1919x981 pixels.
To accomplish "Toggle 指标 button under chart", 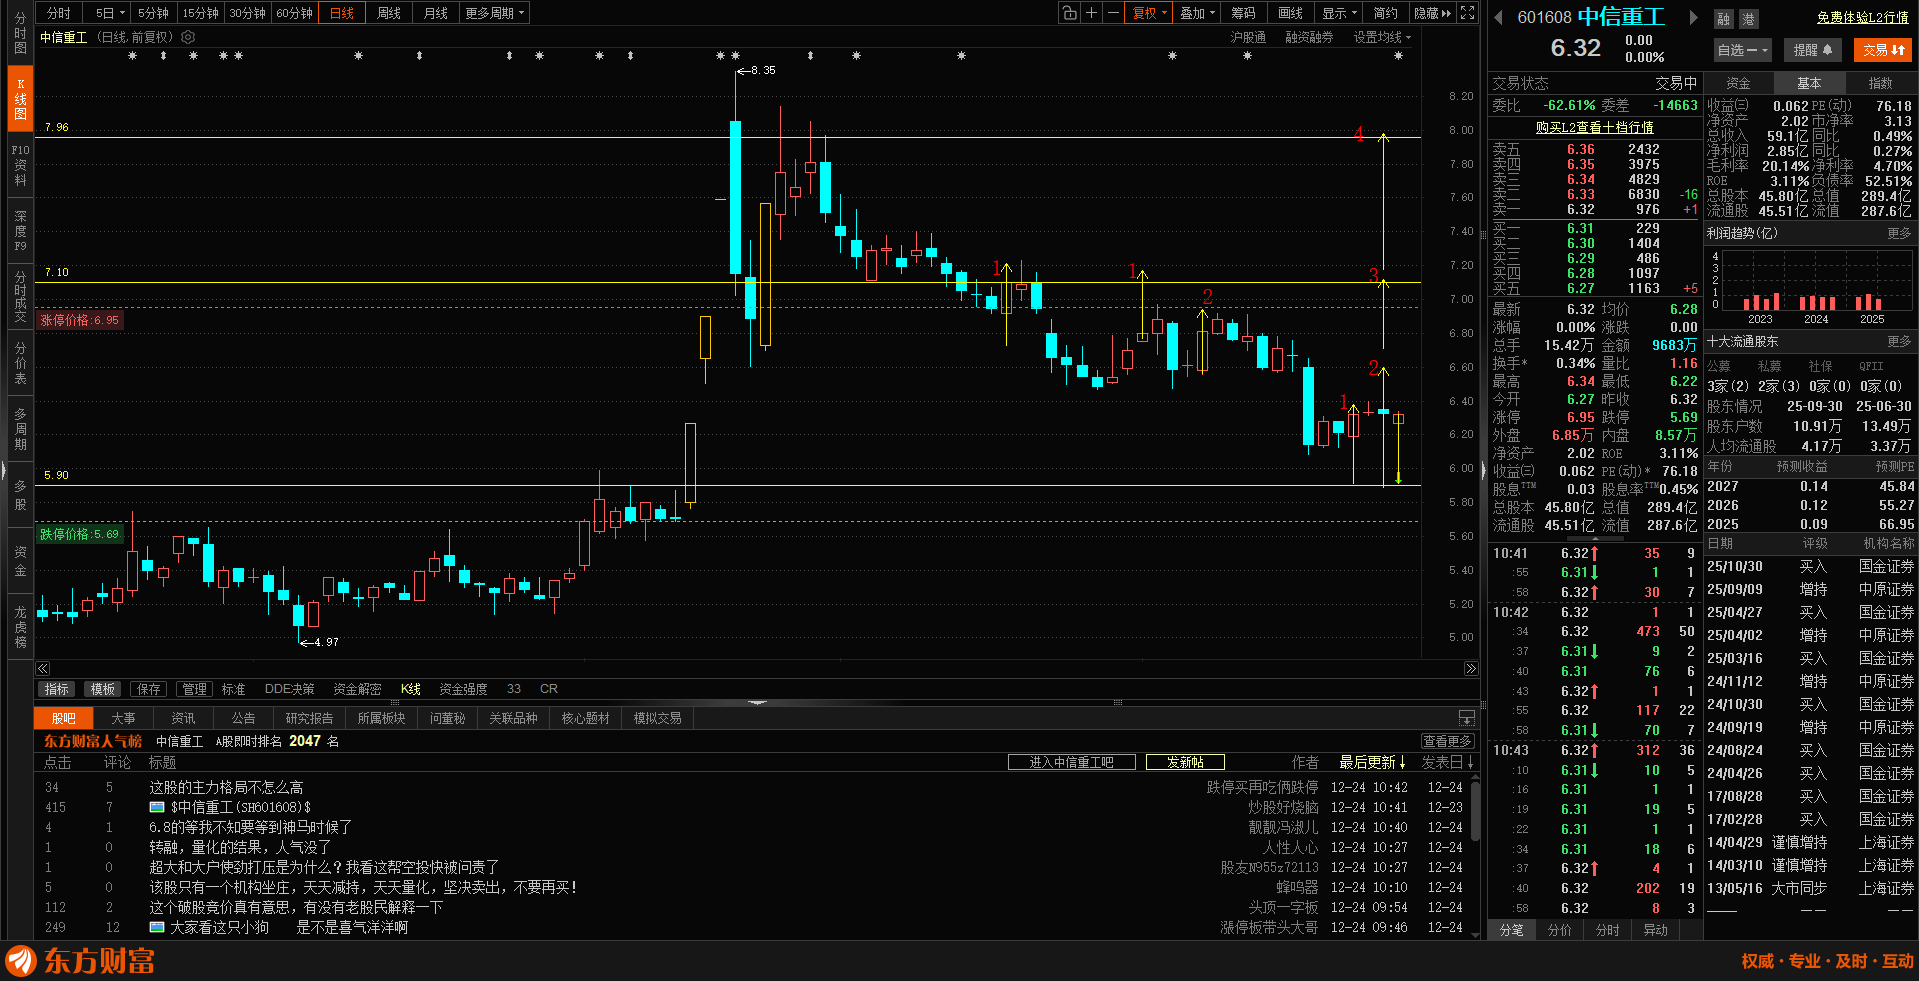I will click(x=57, y=689).
